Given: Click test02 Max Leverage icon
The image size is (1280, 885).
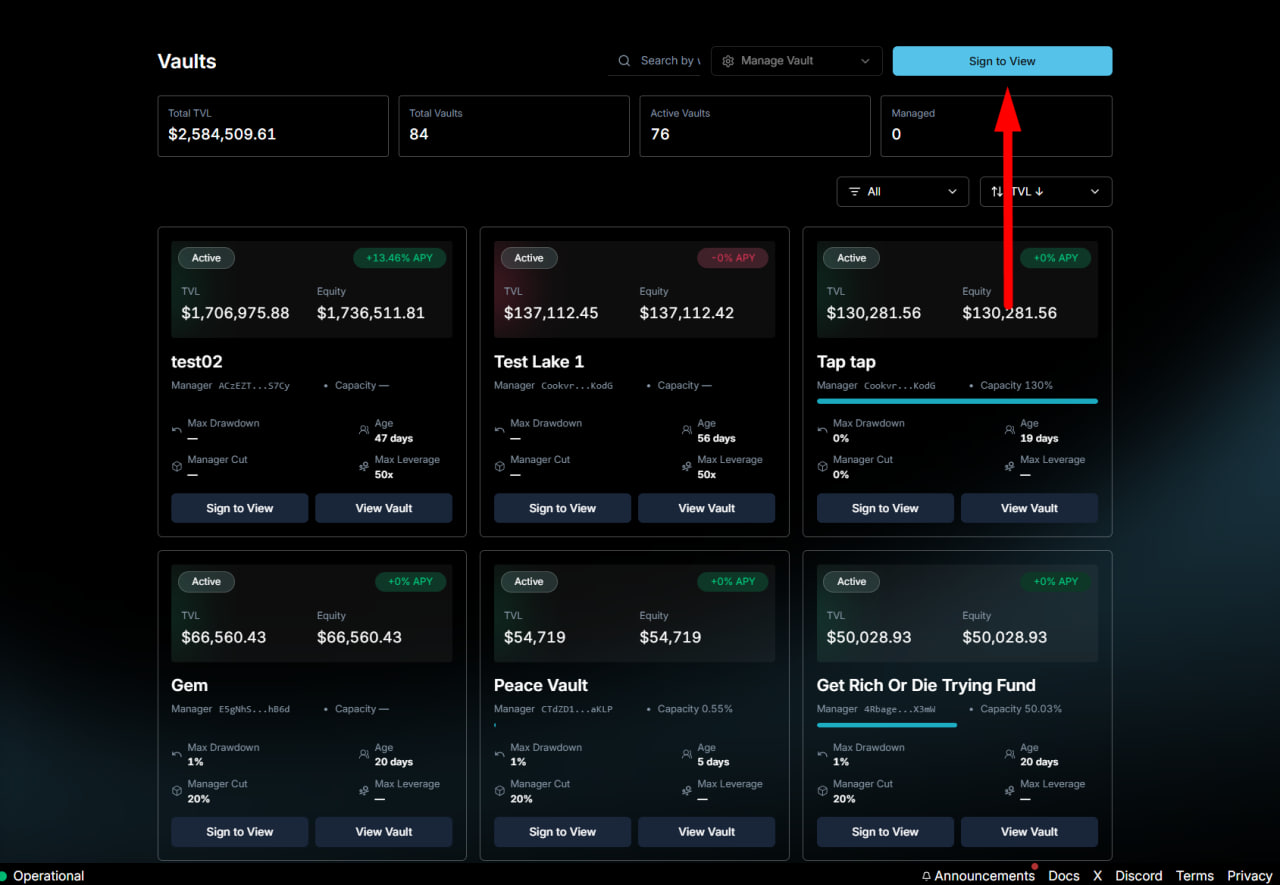Looking at the screenshot, I should [x=364, y=467].
